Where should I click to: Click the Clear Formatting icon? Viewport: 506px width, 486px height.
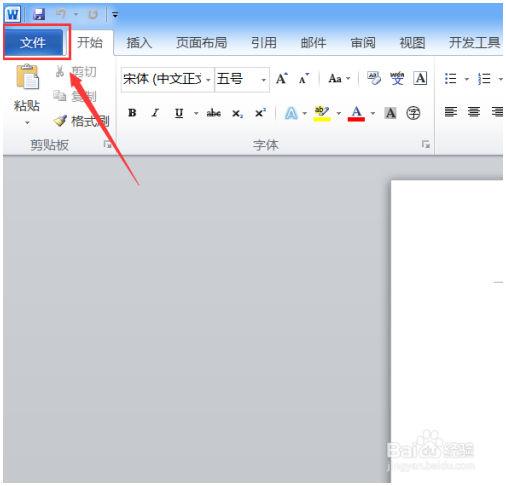click(x=374, y=79)
